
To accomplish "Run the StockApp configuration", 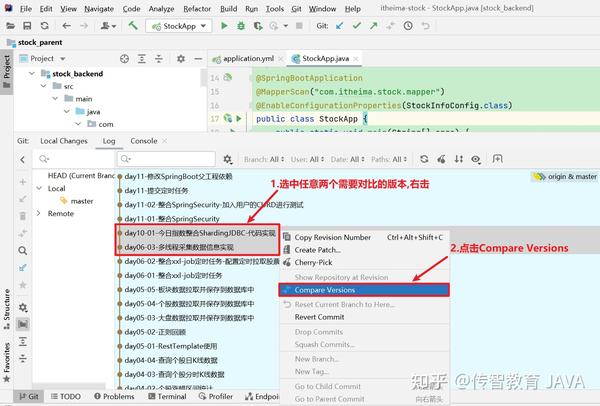I will click(224, 26).
